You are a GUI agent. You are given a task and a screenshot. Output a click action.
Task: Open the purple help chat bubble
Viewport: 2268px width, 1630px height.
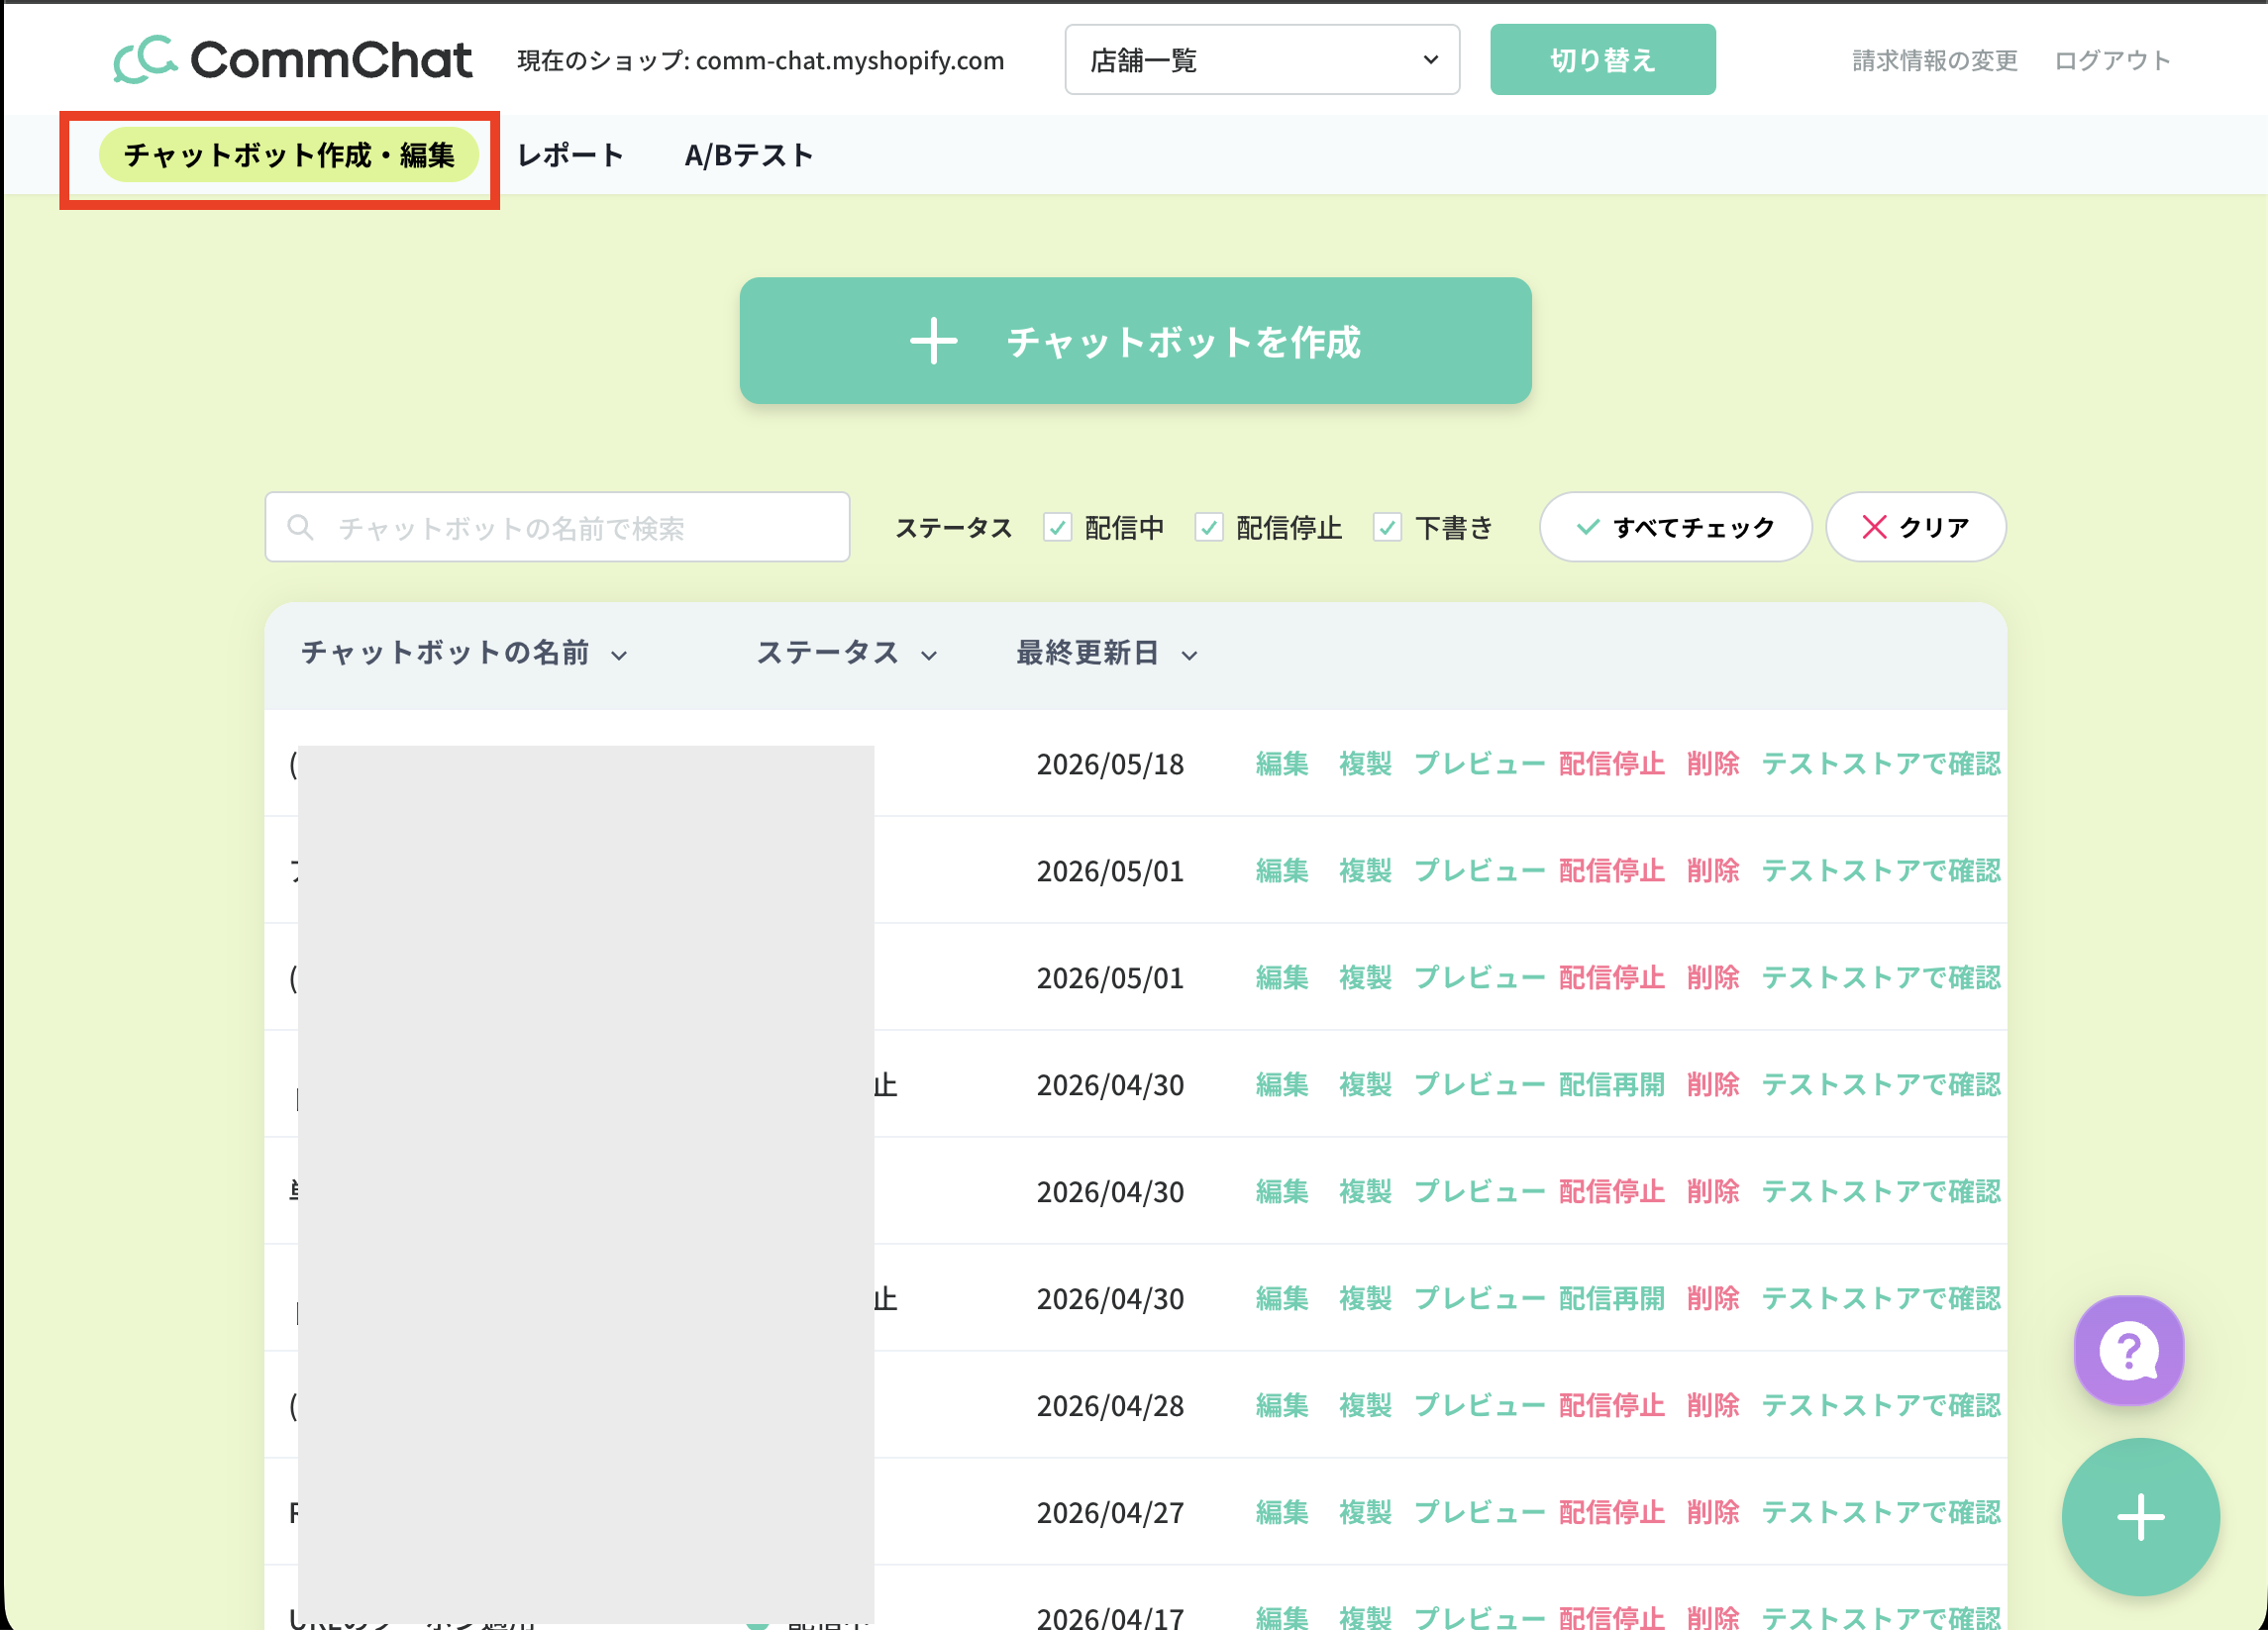tap(2128, 1350)
